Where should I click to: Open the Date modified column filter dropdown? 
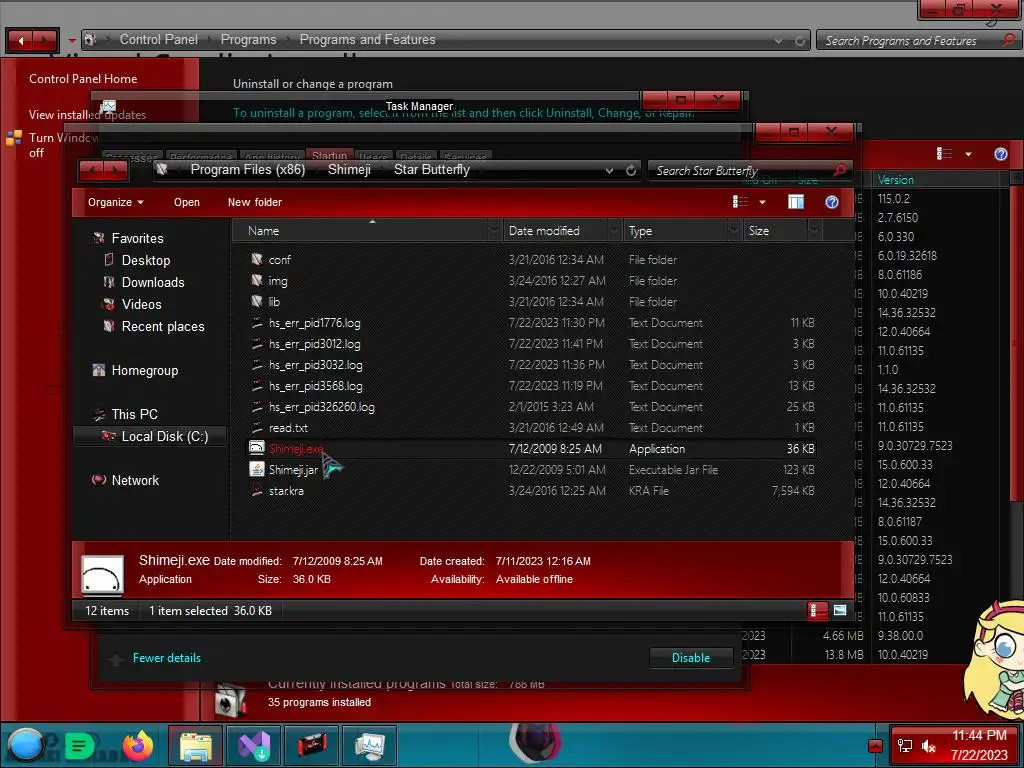click(x=614, y=231)
